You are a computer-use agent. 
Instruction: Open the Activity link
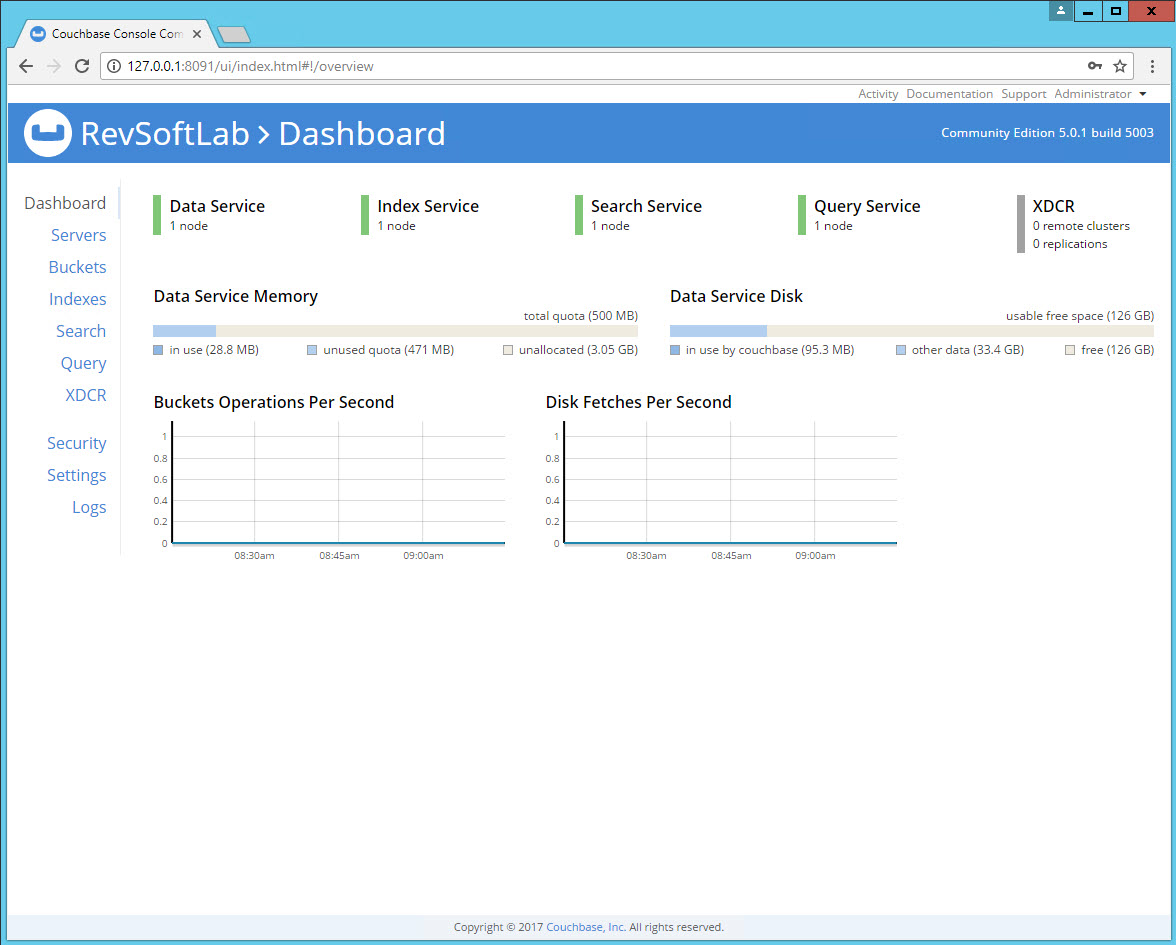[x=878, y=94]
